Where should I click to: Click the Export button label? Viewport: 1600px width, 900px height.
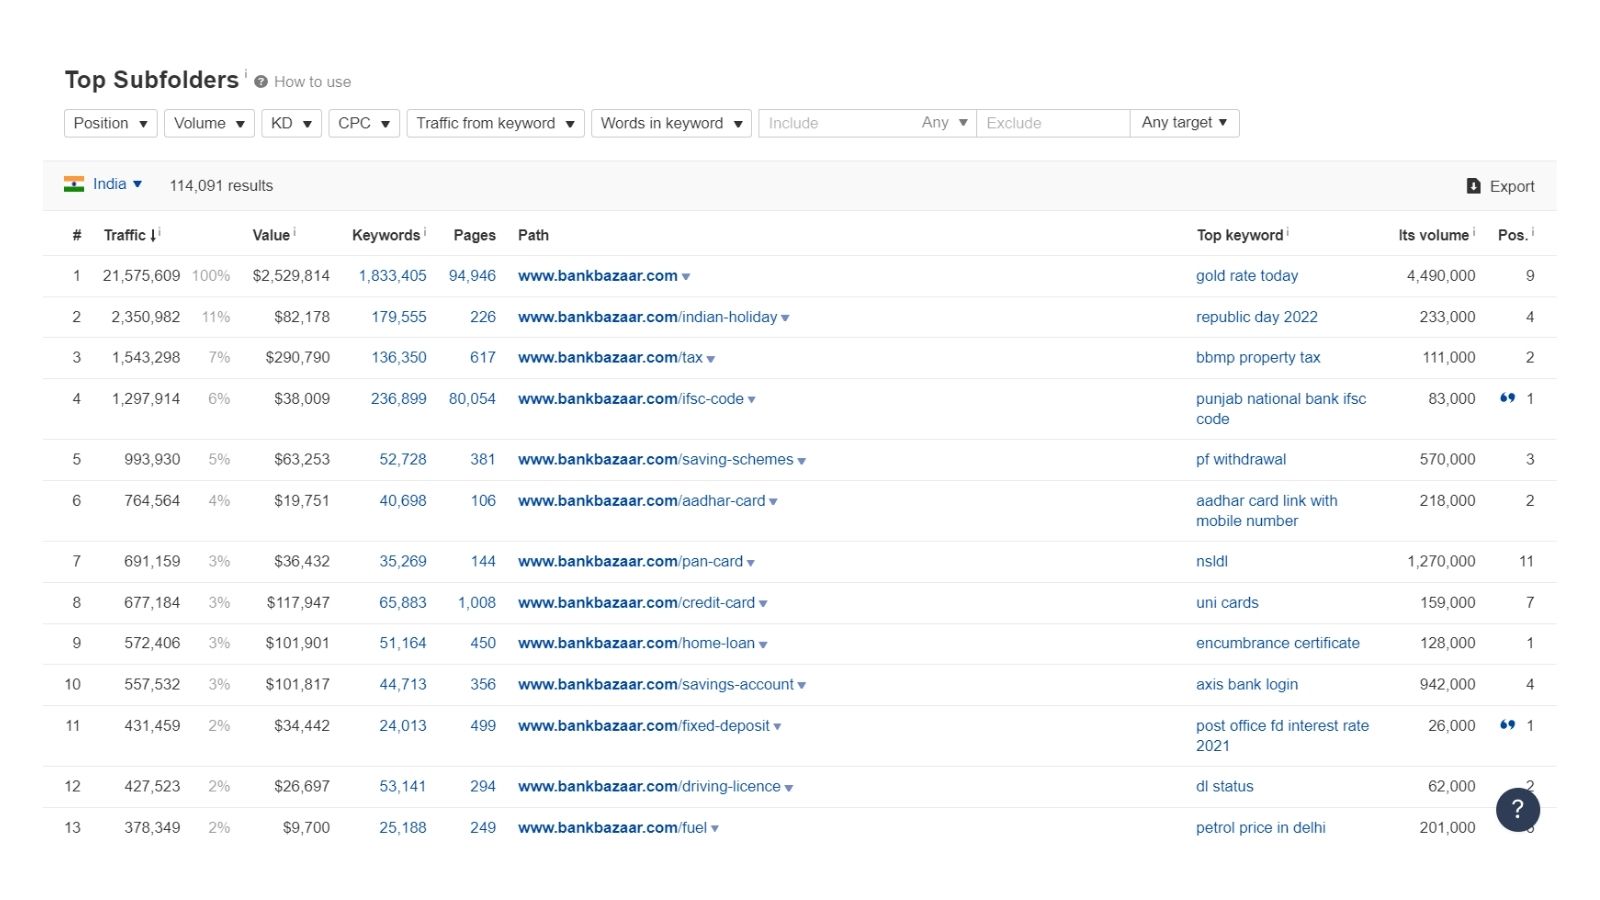1512,186
